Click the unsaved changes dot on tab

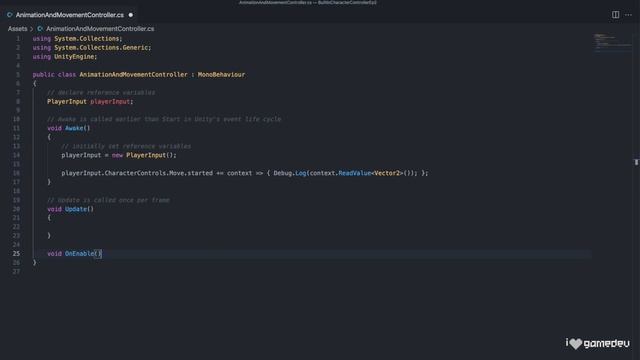pyautogui.click(x=131, y=15)
